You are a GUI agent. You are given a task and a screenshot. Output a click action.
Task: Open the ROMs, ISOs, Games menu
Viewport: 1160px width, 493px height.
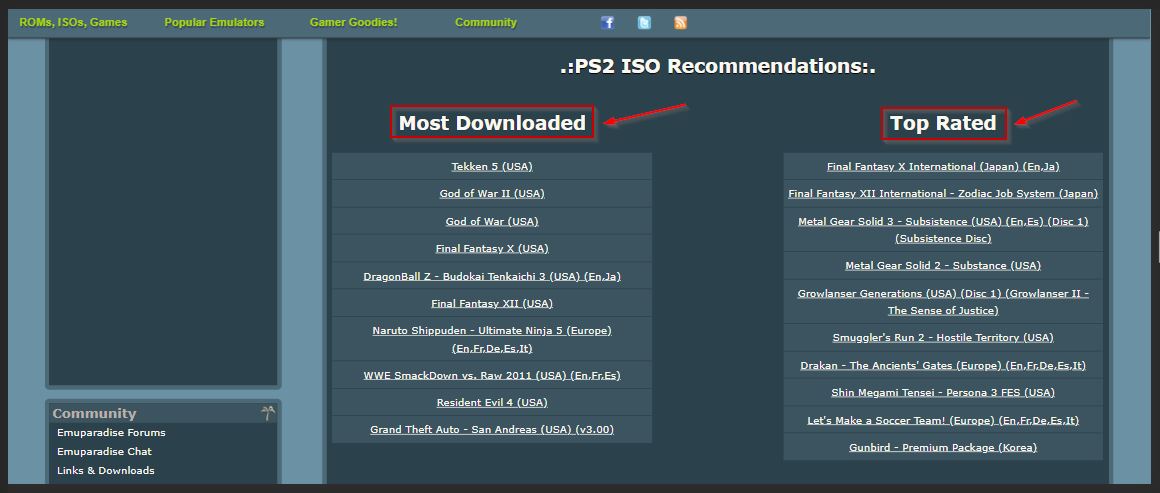(73, 22)
